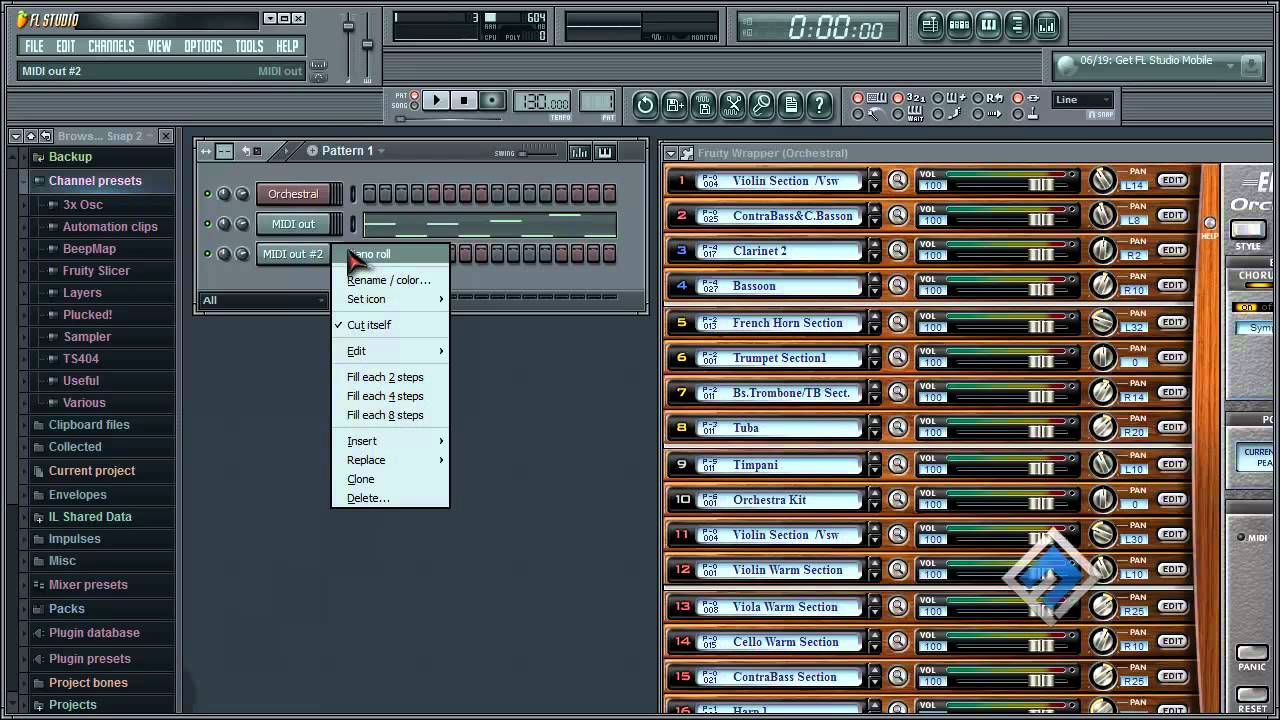Click the Render as audio file icon

(x=704, y=104)
